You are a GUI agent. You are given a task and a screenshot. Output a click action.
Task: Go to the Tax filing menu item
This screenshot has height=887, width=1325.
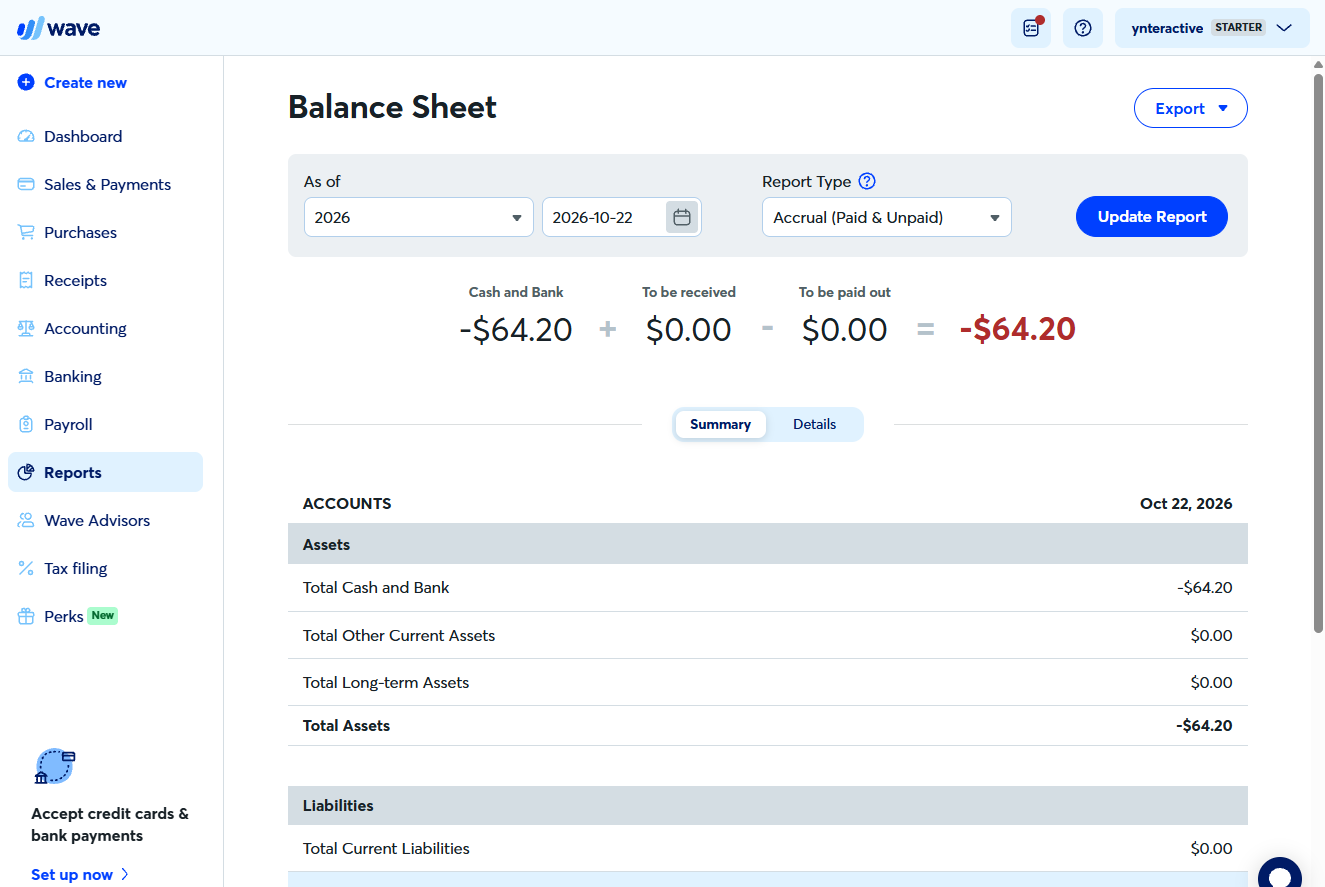click(x=105, y=569)
